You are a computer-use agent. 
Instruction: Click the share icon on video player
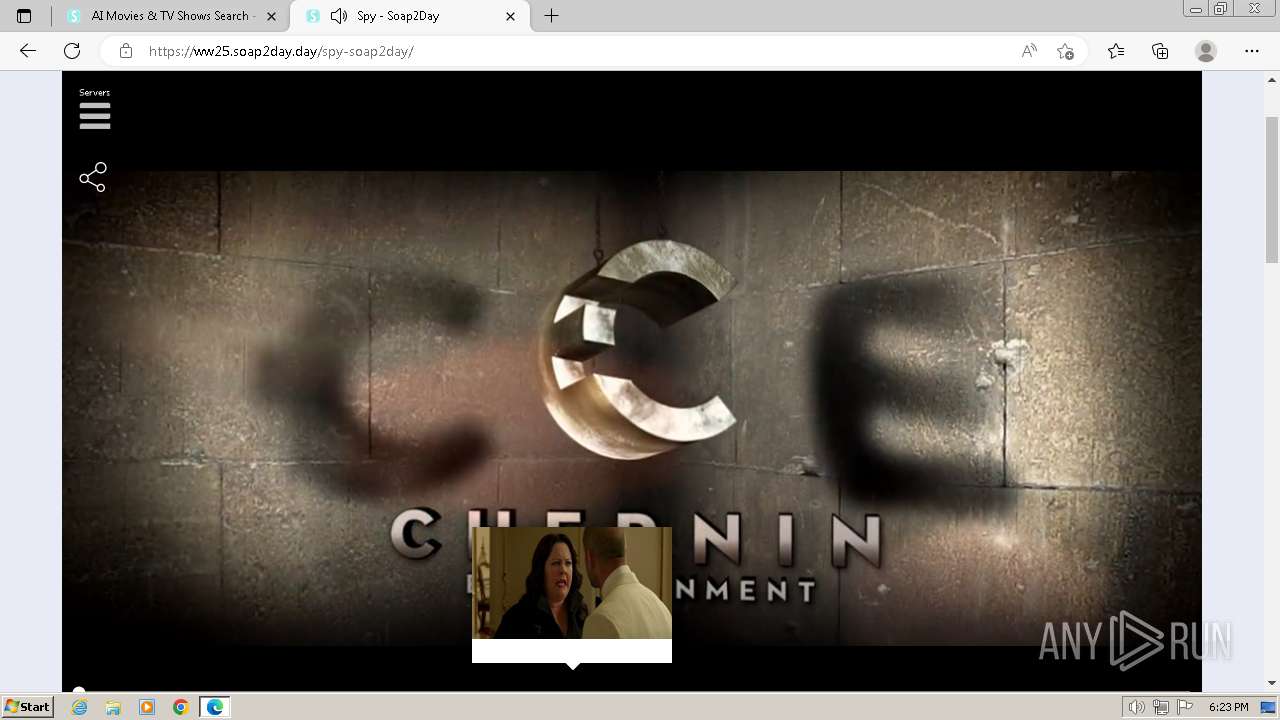pos(93,177)
